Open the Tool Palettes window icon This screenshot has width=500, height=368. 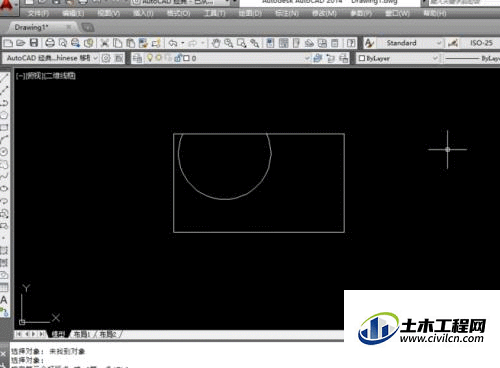(x=296, y=43)
